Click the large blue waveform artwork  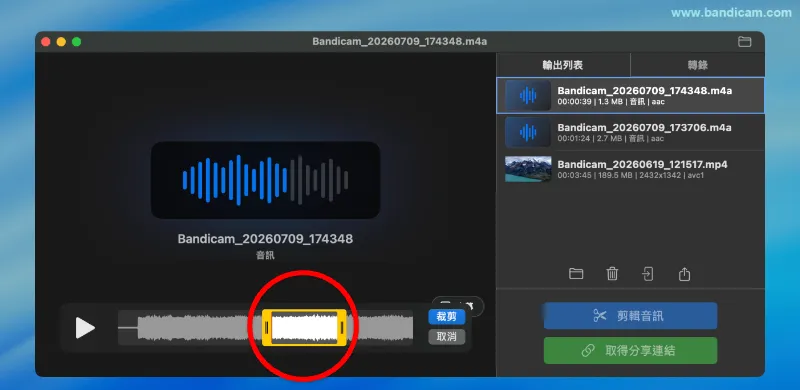click(265, 180)
